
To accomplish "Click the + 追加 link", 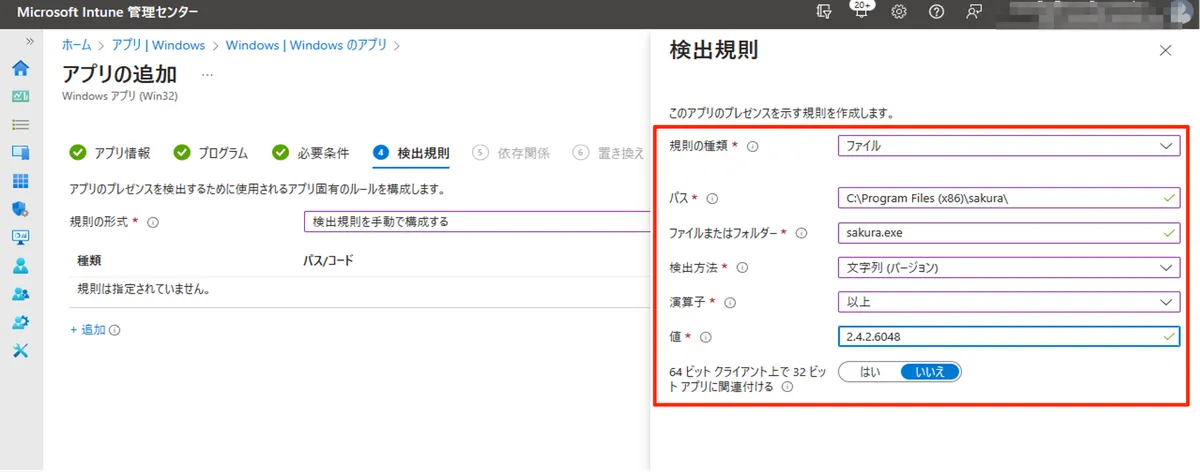I will point(88,329).
